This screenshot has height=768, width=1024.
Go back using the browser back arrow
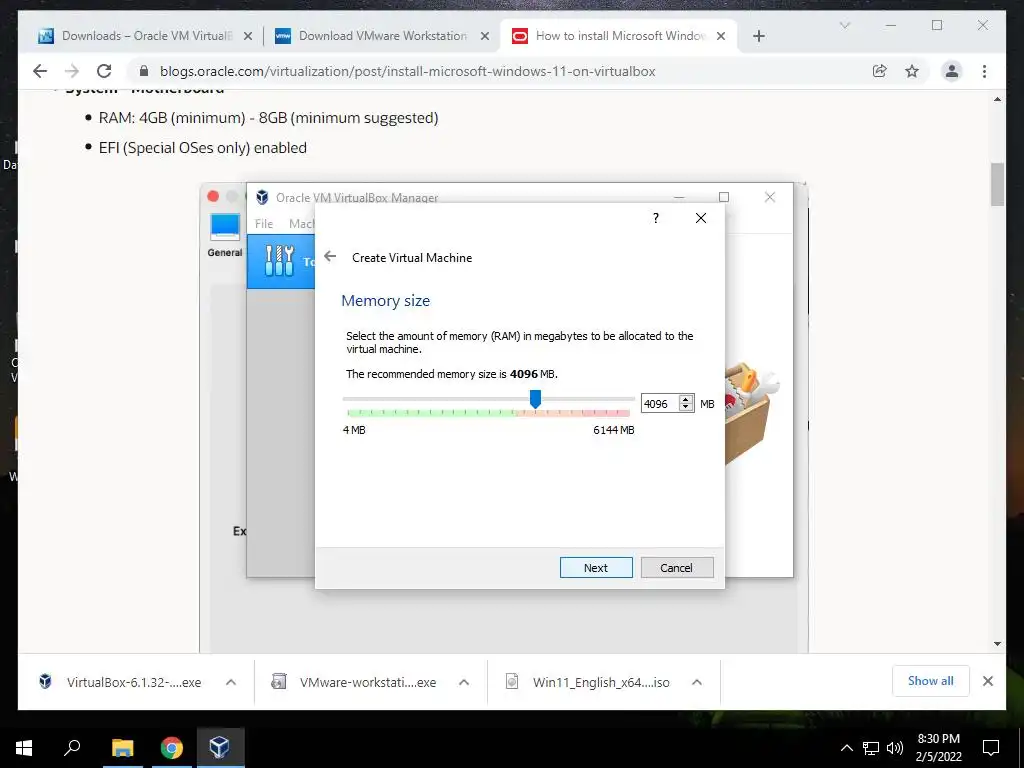pos(40,71)
